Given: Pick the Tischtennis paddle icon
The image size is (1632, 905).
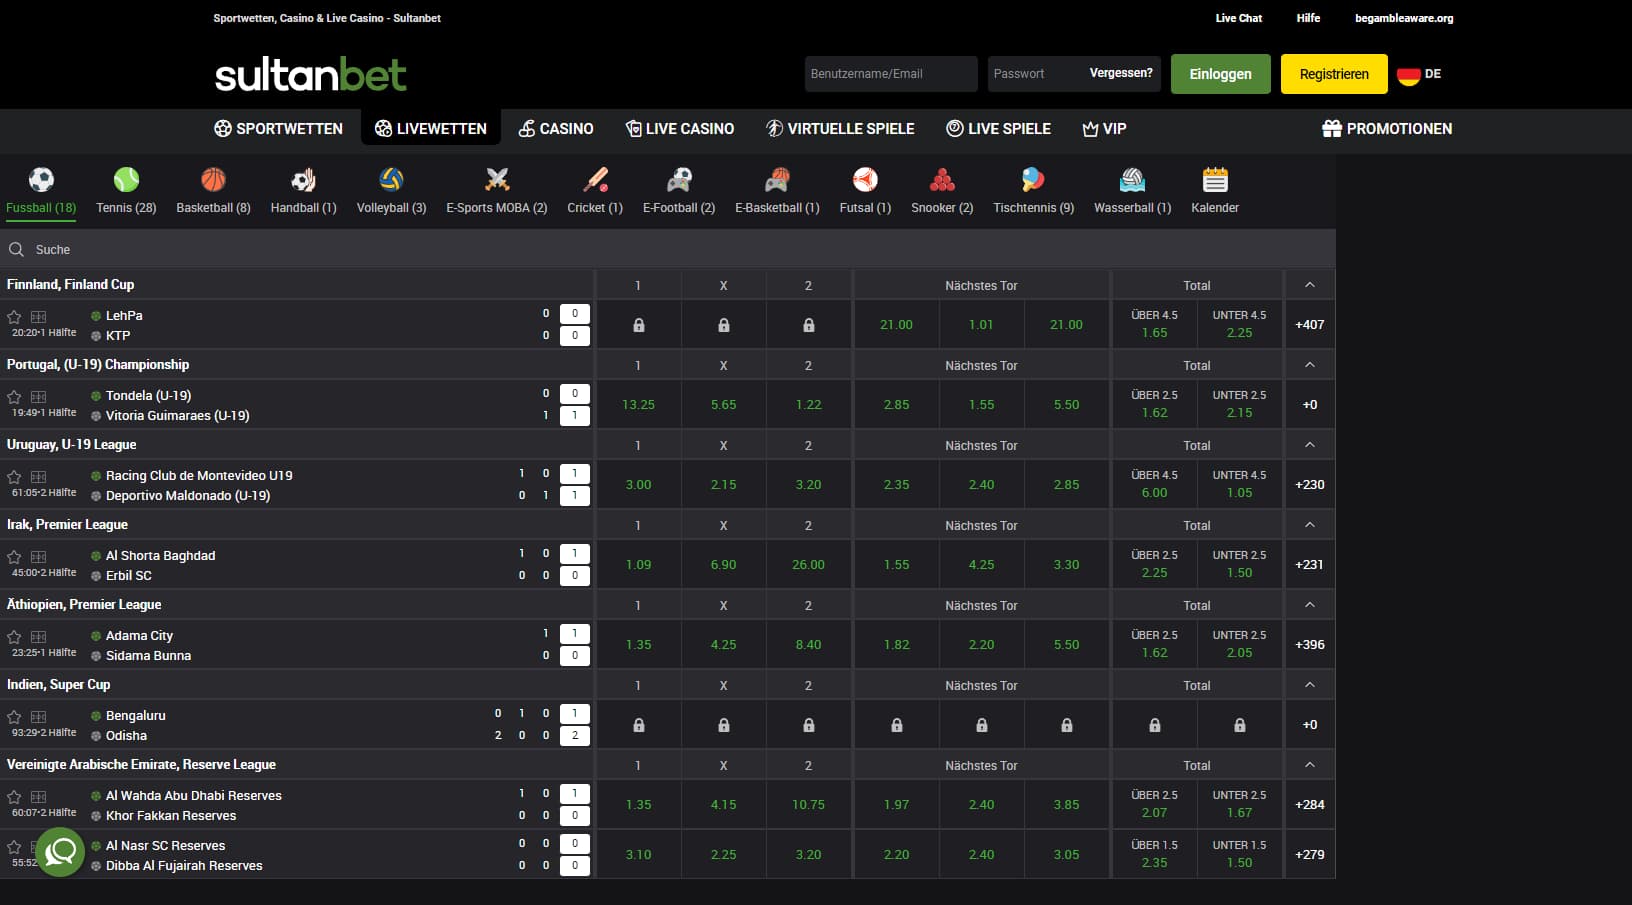Looking at the screenshot, I should 1033,180.
